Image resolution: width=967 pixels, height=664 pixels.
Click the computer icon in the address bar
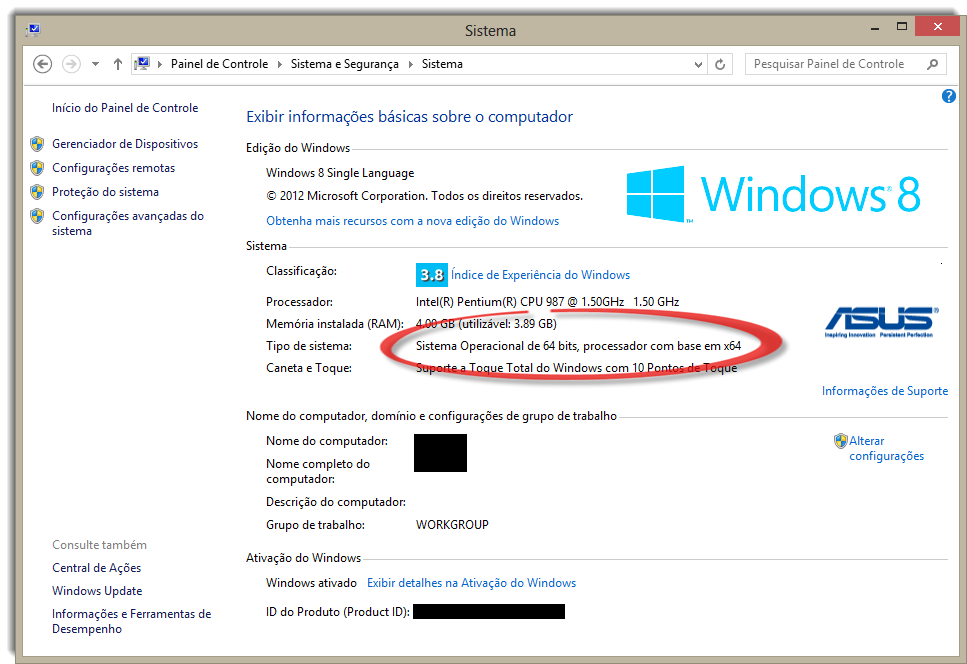tap(142, 64)
